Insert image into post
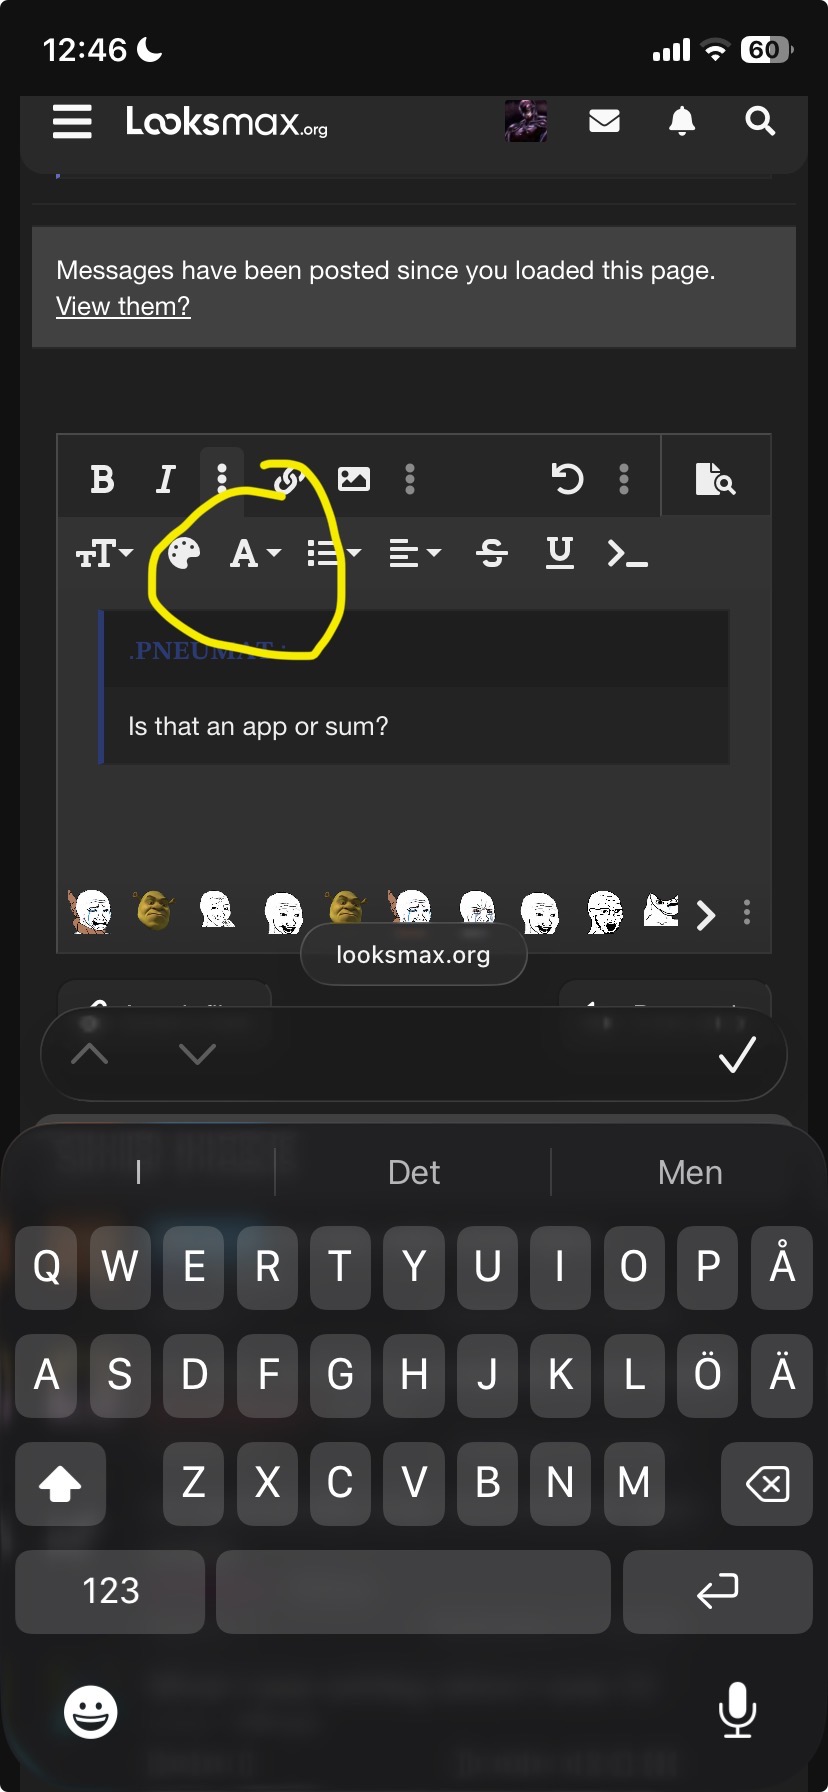The width and height of the screenshot is (828, 1792). (x=354, y=479)
